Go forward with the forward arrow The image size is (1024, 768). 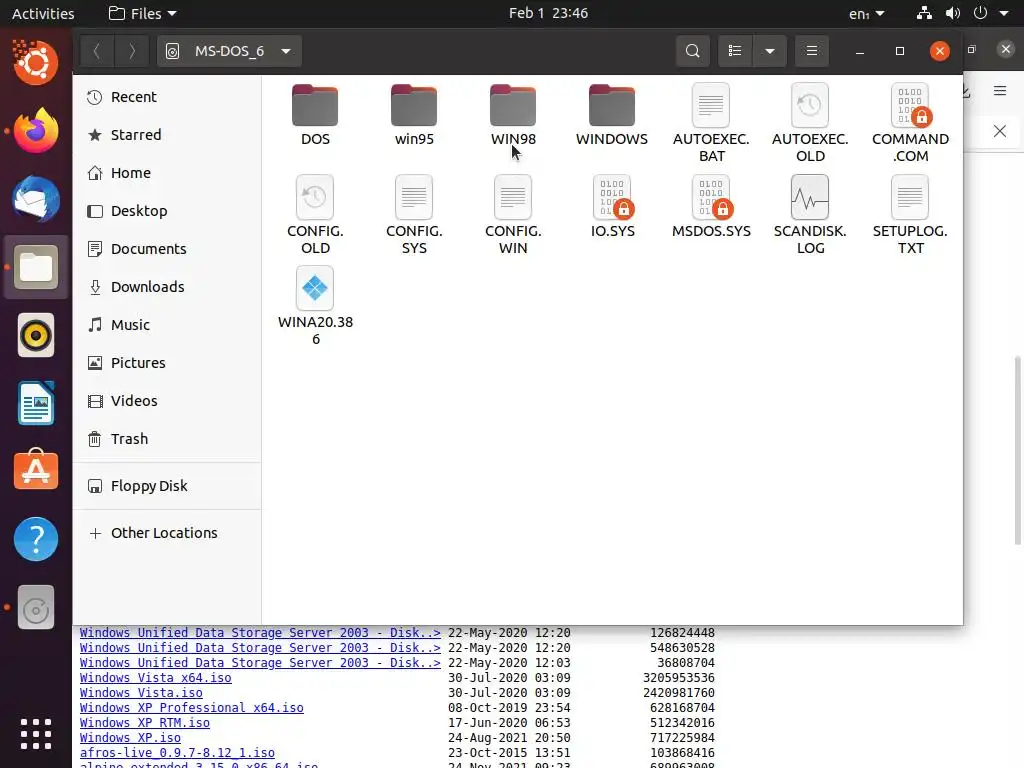(x=131, y=51)
